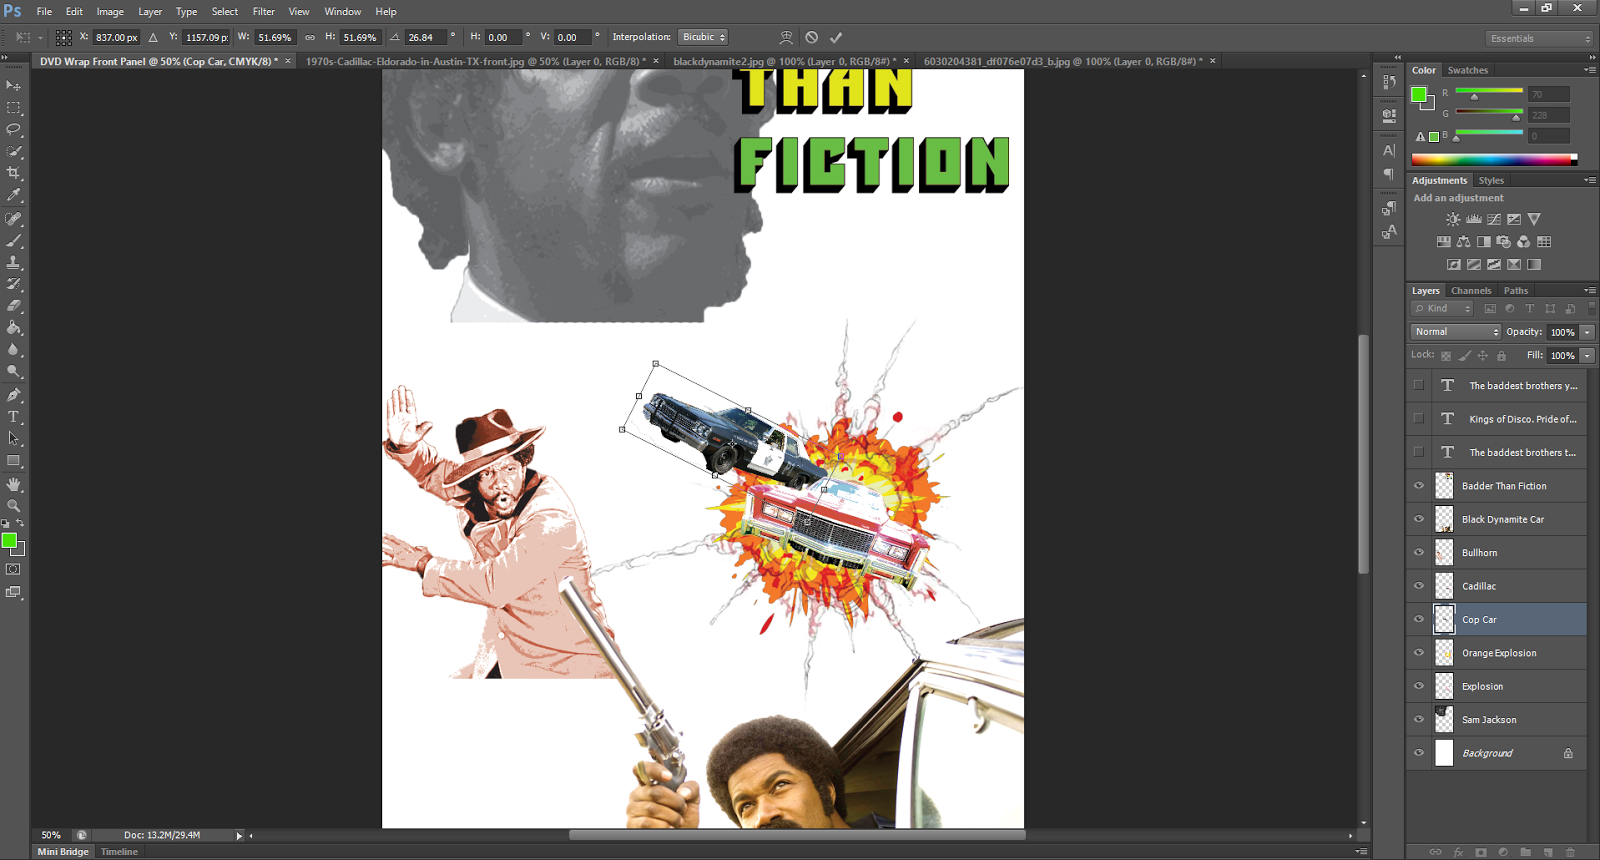The height and width of the screenshot is (860, 1600).
Task: Hide the Cadillac layer
Action: click(1418, 586)
